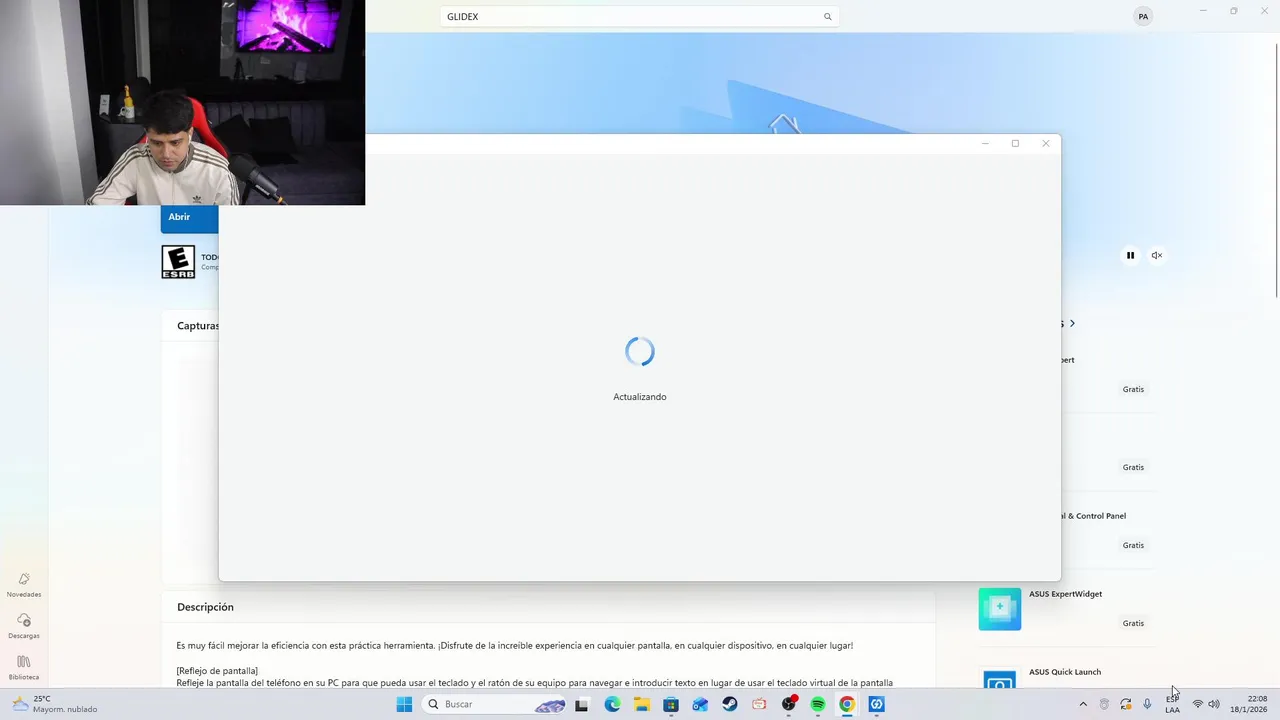The width and height of the screenshot is (1280, 720).
Task: Expand related apps section chevron
Action: pos(1072,323)
